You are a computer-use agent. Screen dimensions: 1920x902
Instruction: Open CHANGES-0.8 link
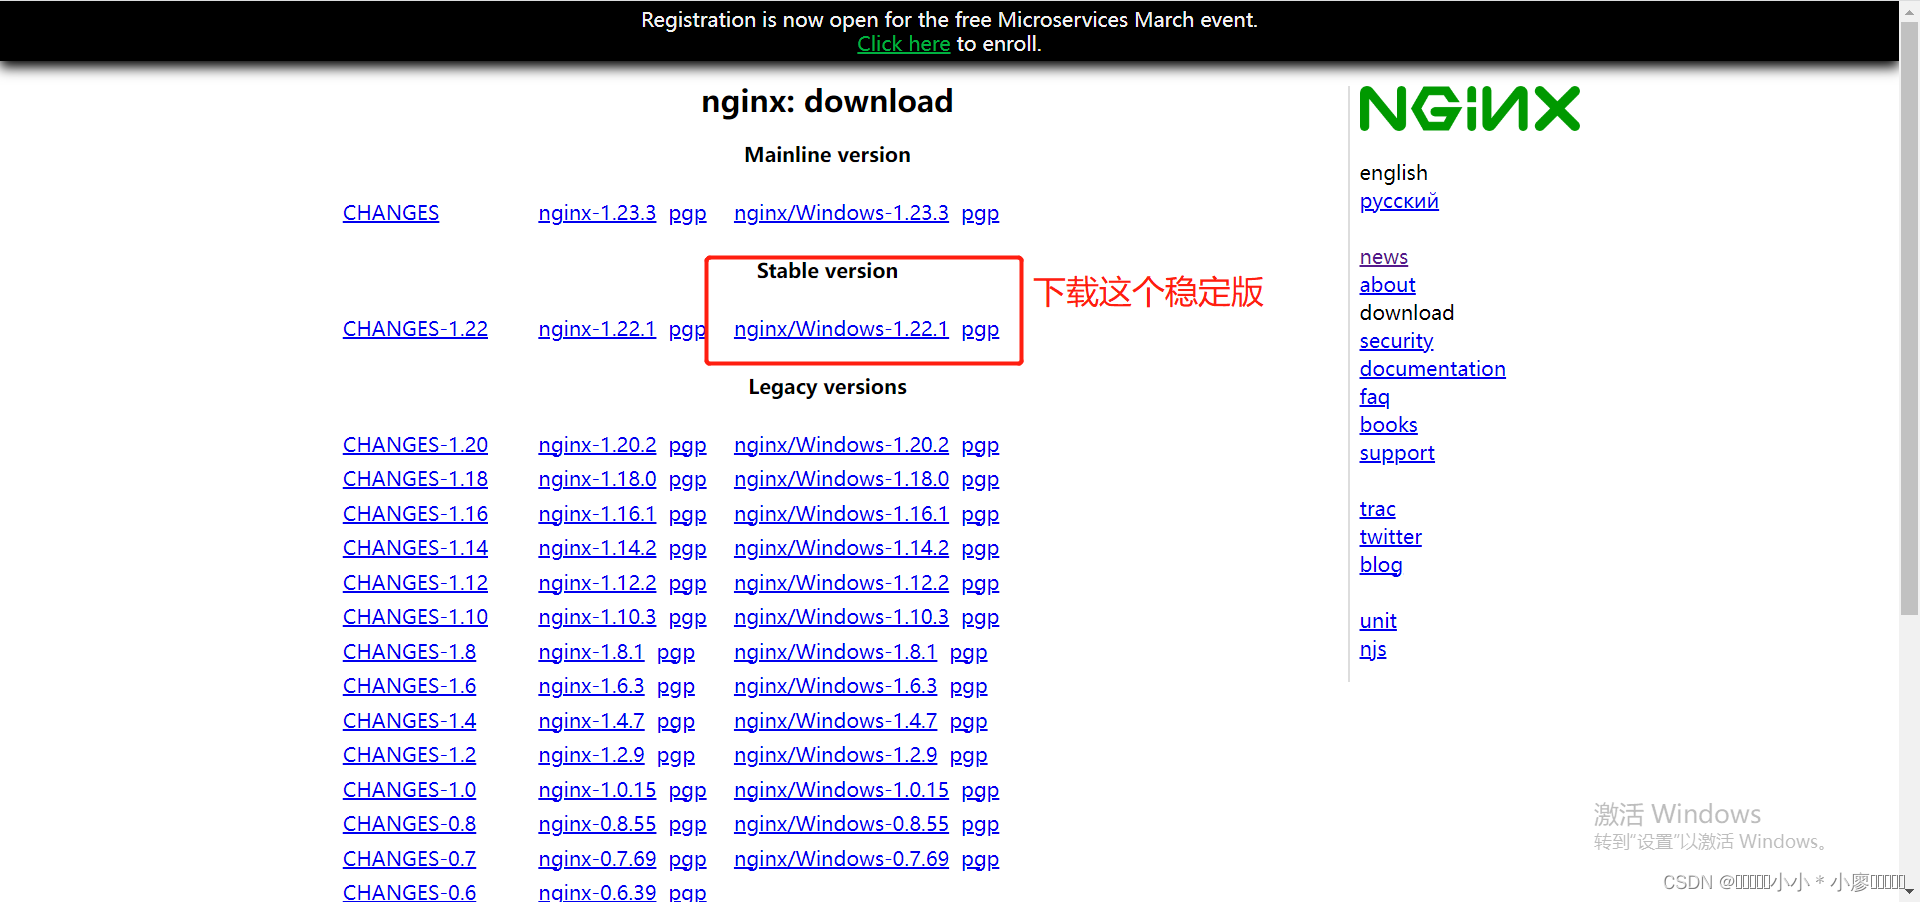(409, 824)
